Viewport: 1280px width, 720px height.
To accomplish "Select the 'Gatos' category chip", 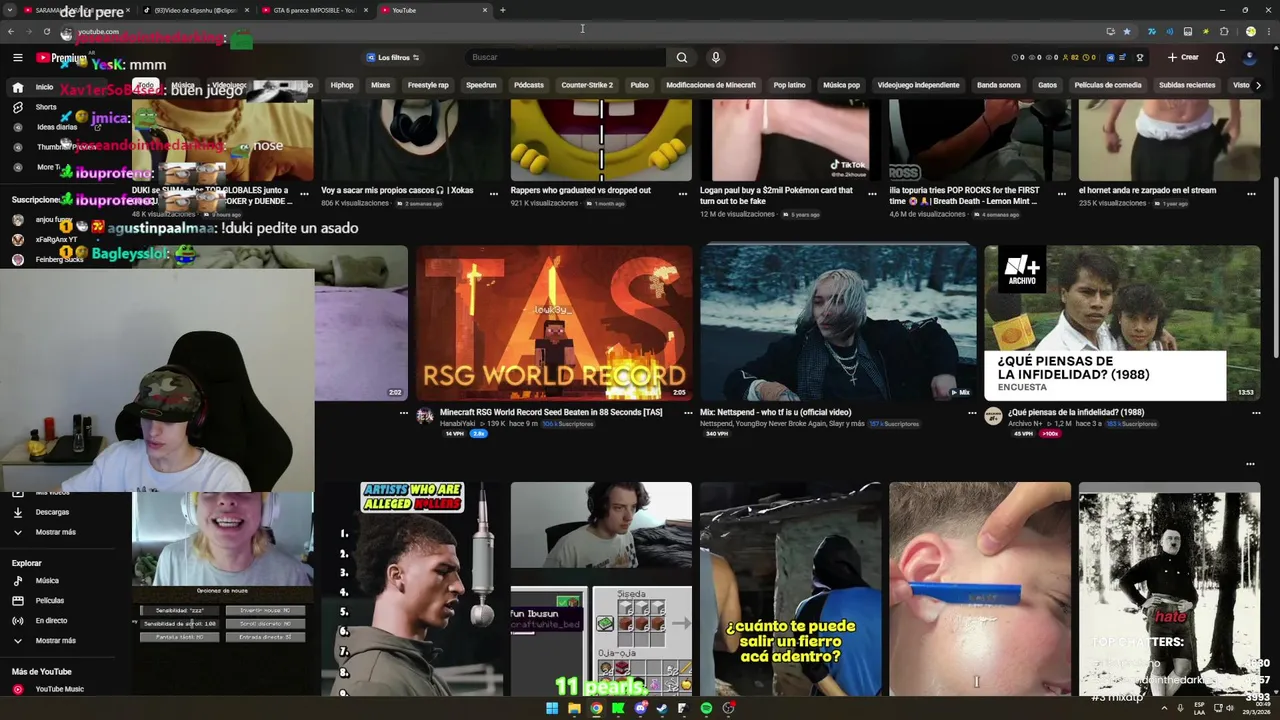I will (x=1047, y=85).
